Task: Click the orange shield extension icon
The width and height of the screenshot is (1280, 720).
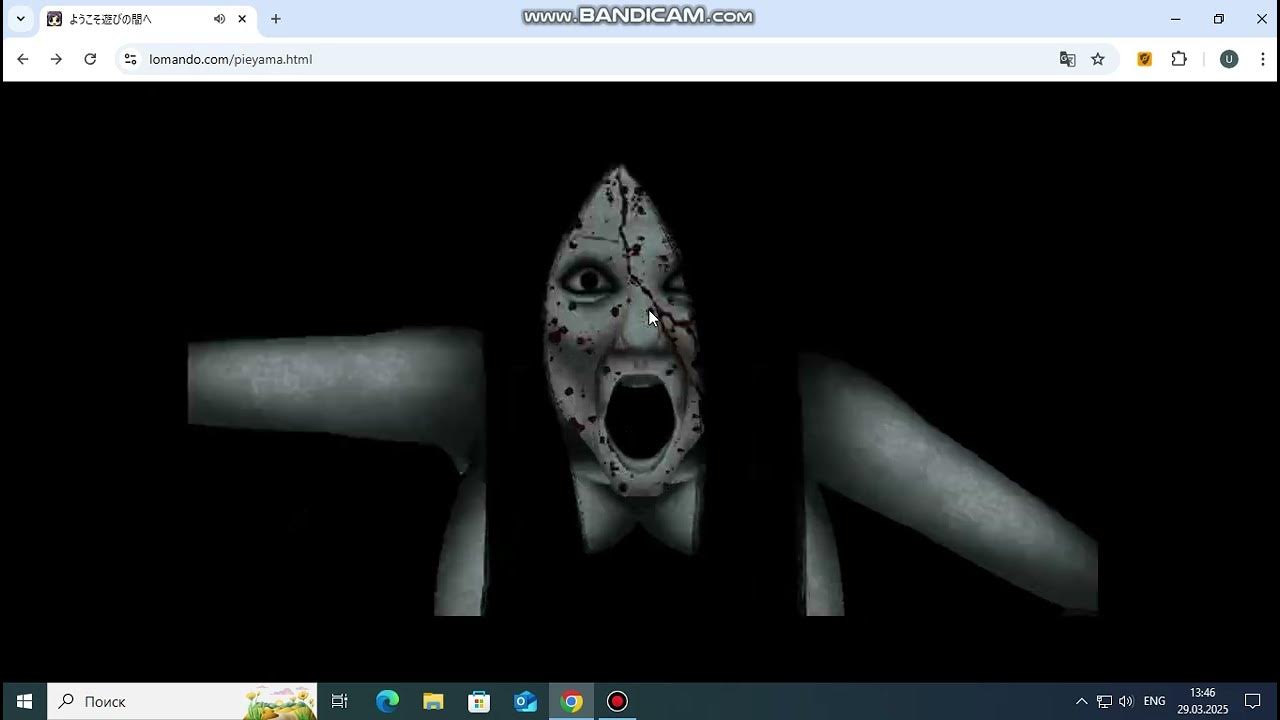Action: pos(1145,59)
